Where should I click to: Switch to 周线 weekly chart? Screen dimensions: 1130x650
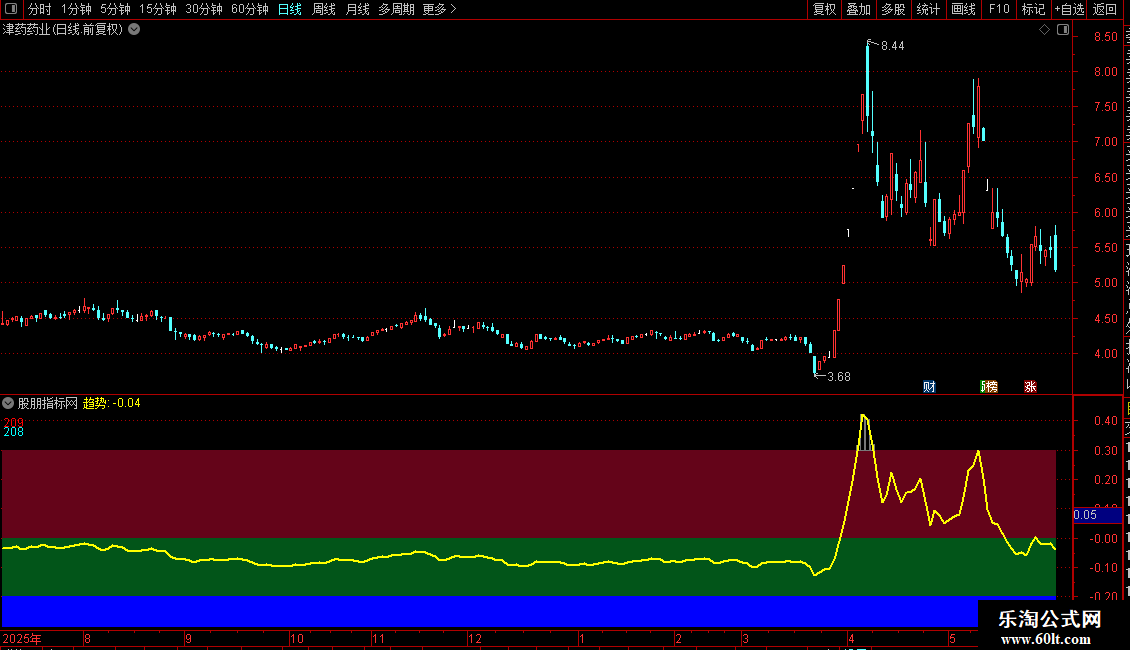click(324, 9)
